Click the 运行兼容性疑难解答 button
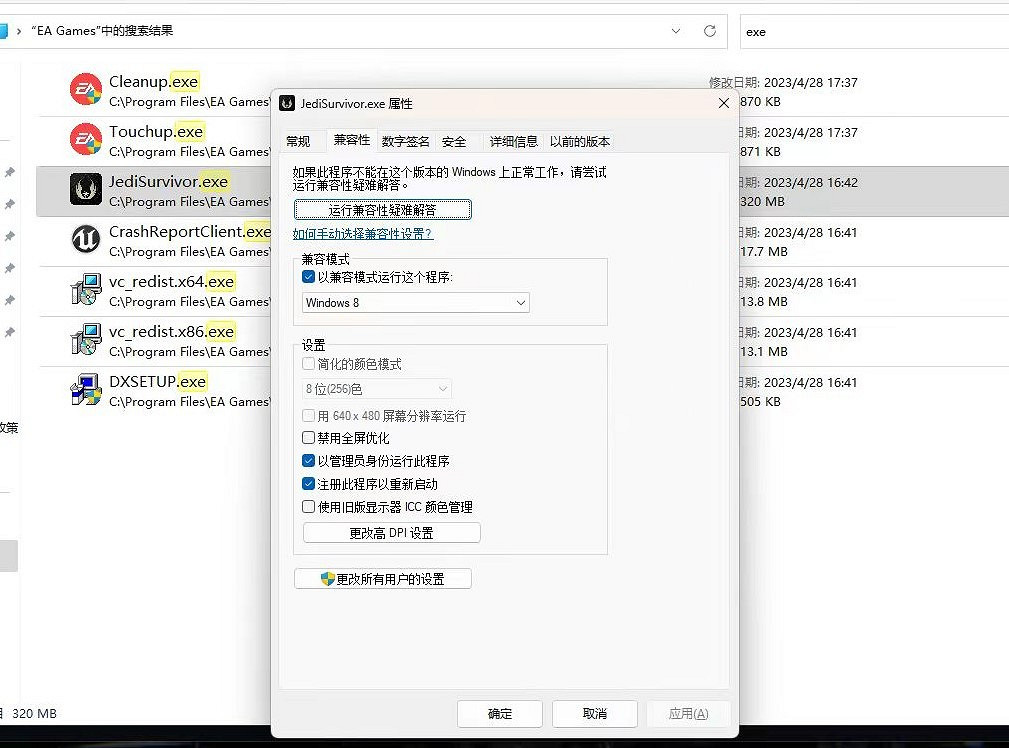The width and height of the screenshot is (1009, 748). coord(383,210)
